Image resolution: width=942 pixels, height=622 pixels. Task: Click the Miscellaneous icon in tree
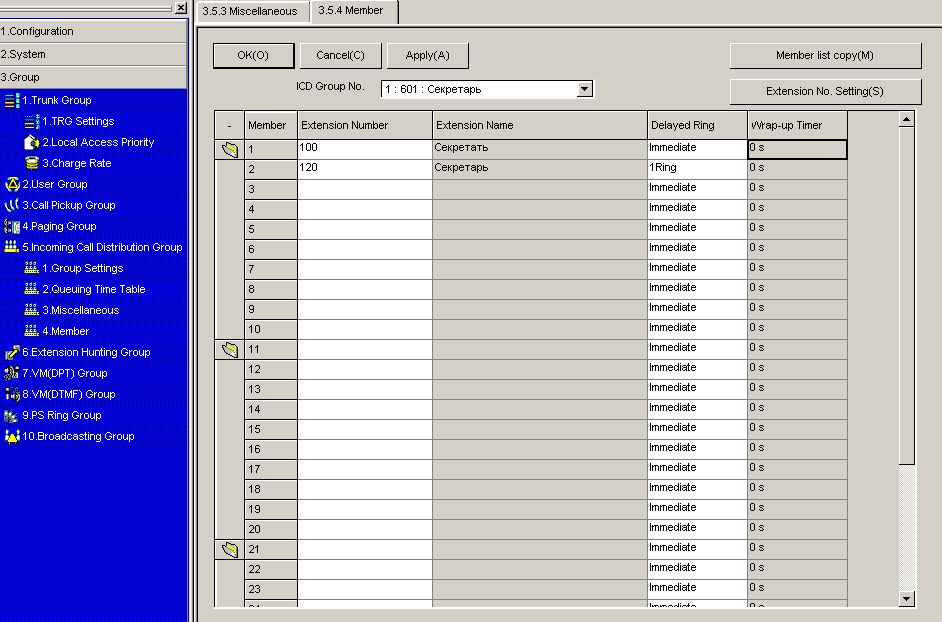[32, 310]
